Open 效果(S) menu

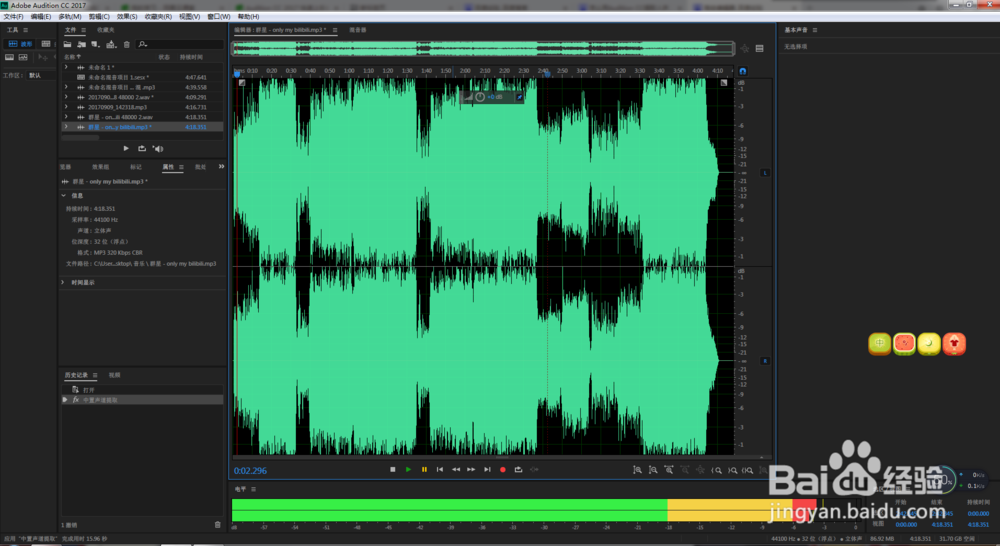pyautogui.click(x=127, y=17)
